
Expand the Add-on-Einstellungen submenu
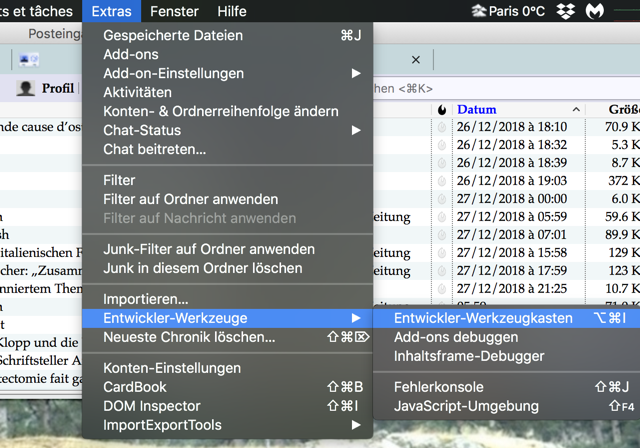[x=227, y=73]
